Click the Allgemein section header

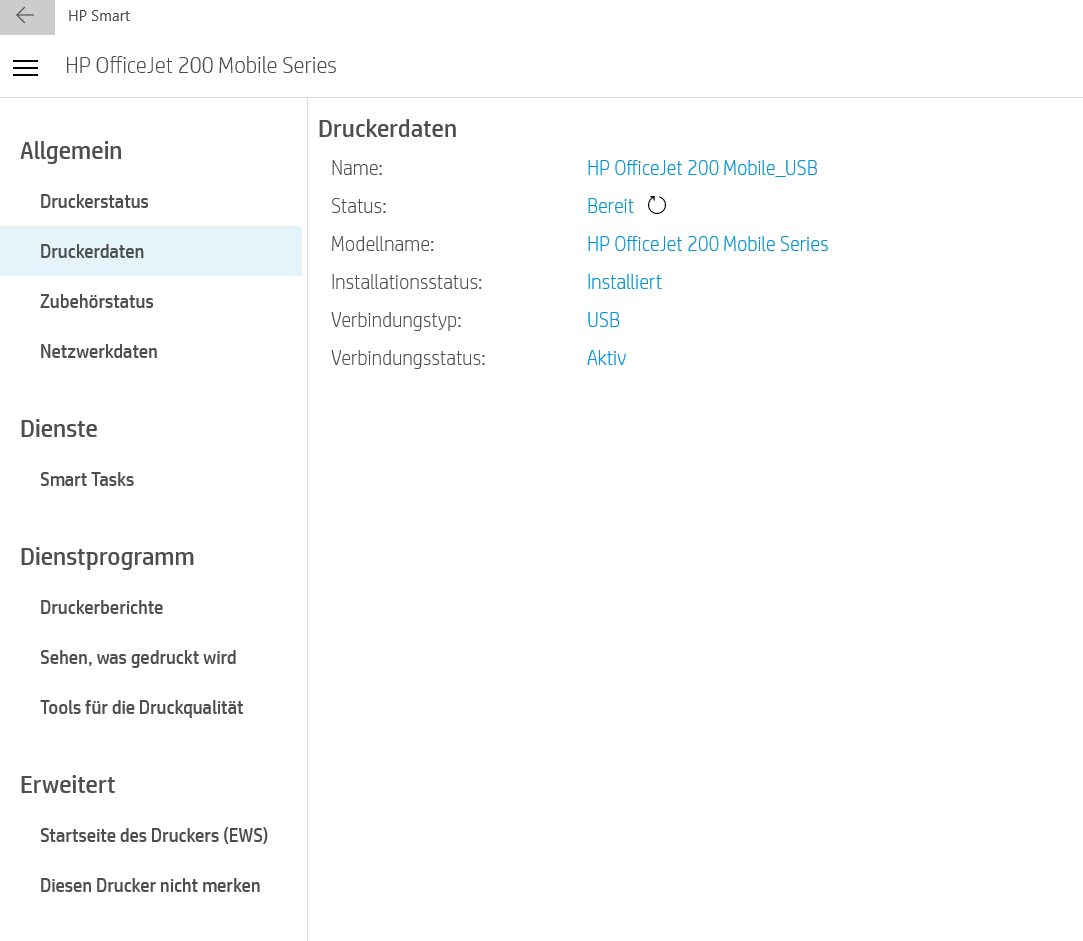click(70, 151)
